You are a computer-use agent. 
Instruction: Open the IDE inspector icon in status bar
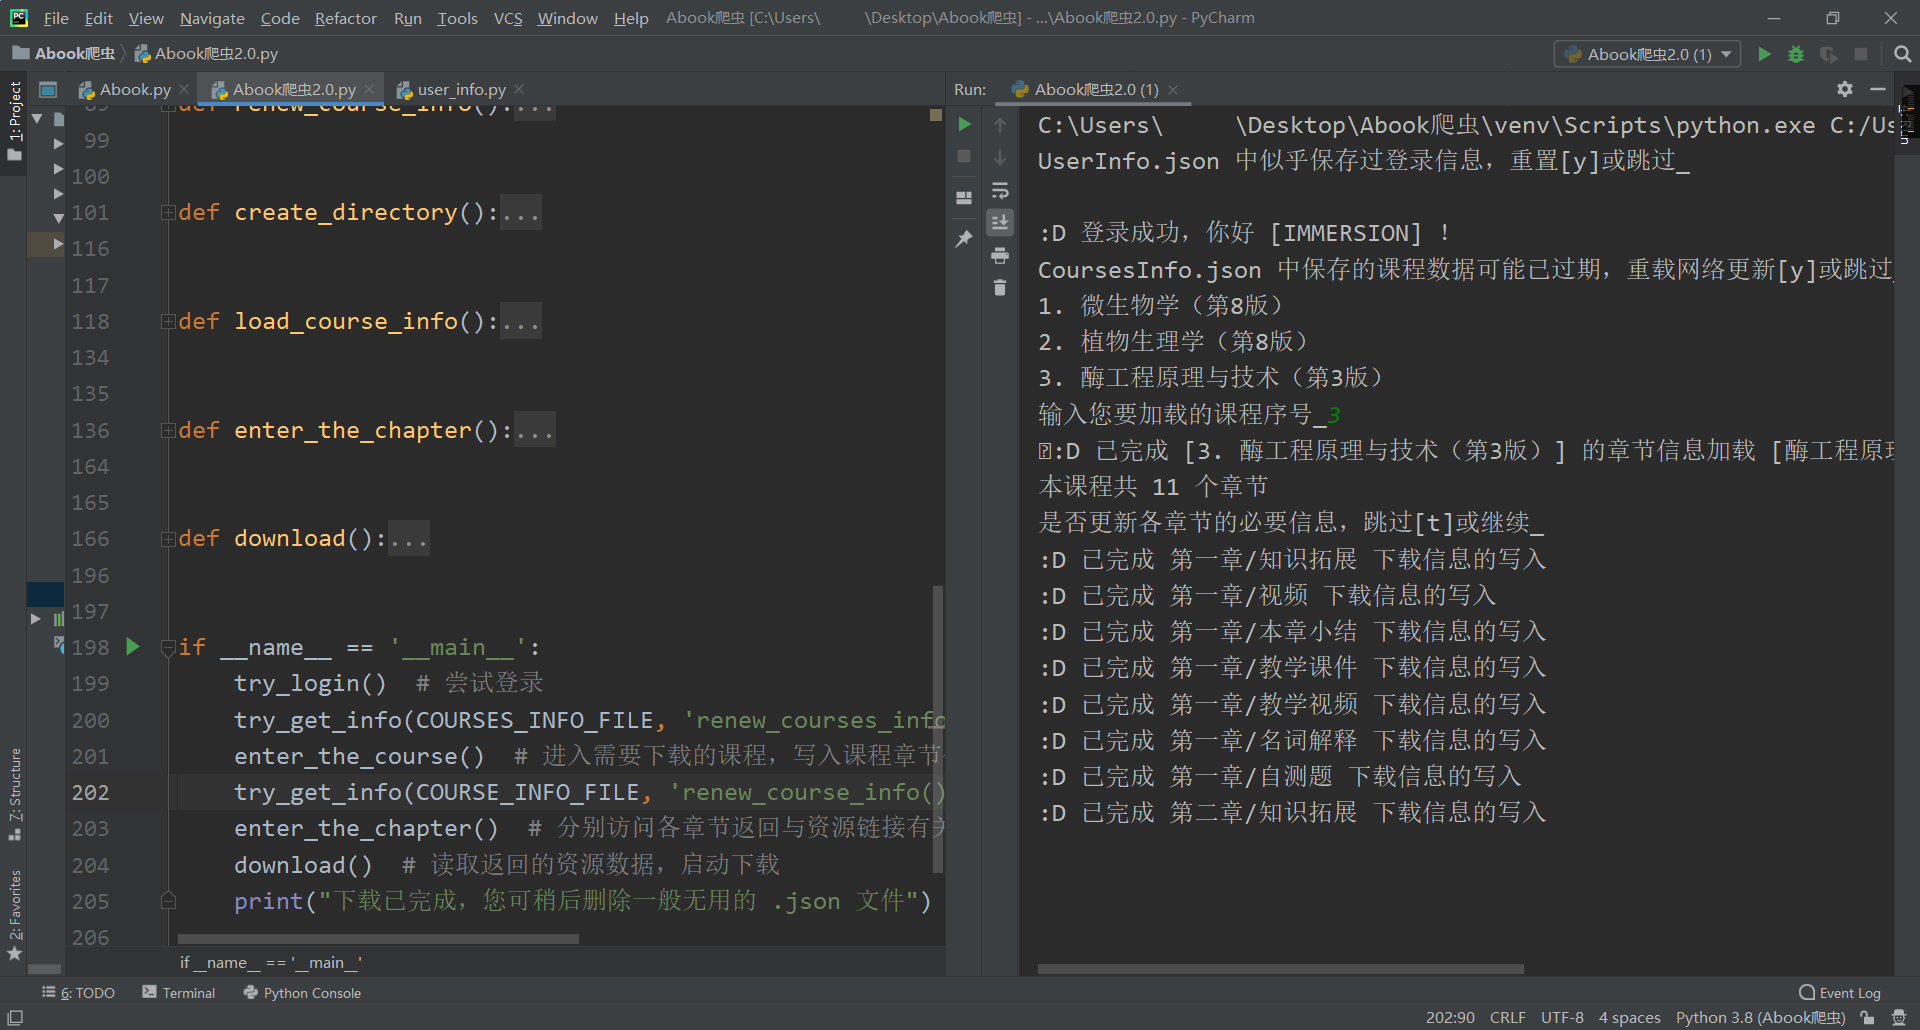click(x=1899, y=1018)
